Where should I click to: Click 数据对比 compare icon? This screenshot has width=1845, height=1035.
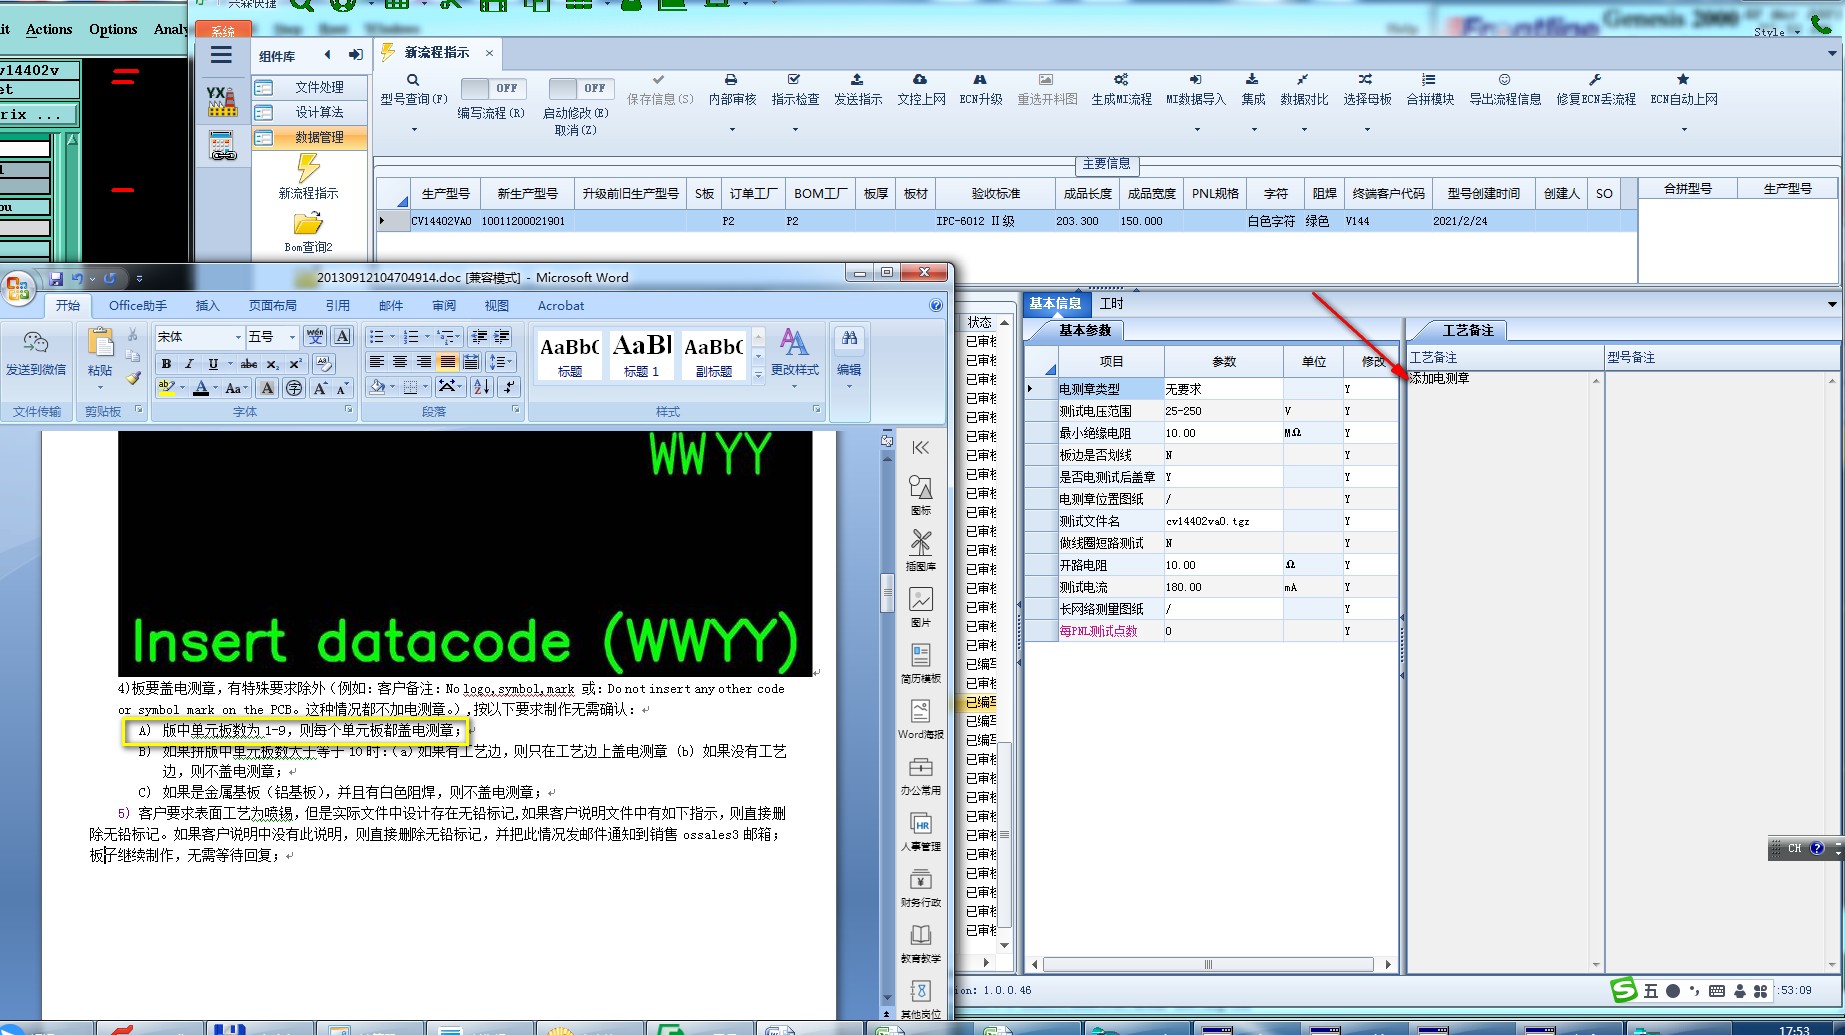tap(1303, 80)
